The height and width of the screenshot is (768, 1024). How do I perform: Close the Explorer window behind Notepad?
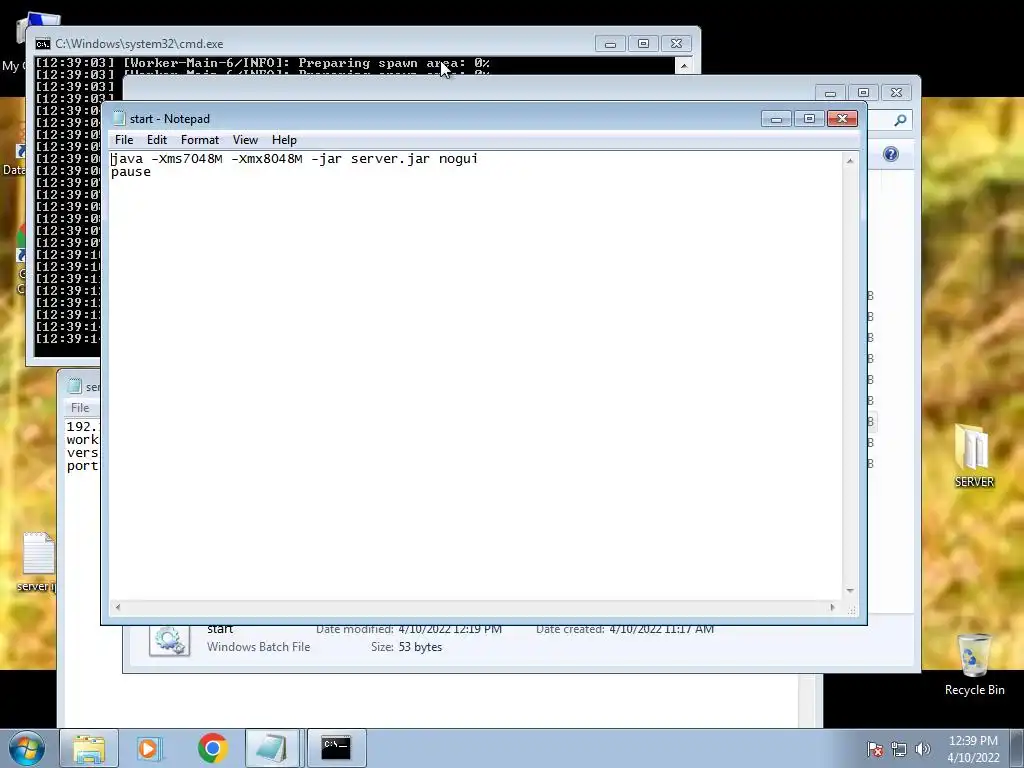[896, 93]
